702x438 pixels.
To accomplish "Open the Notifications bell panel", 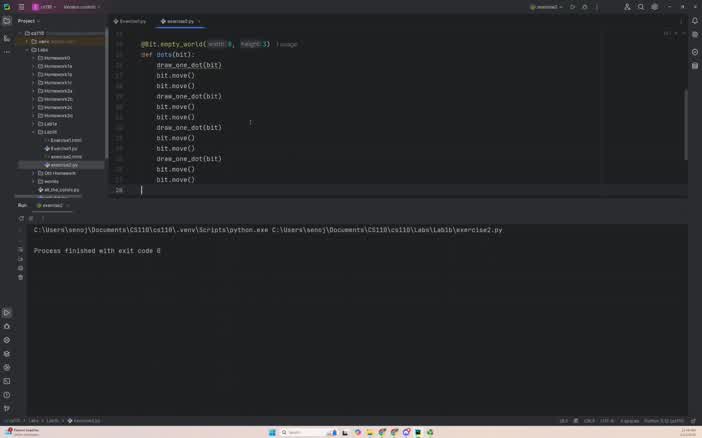I will 695,20.
